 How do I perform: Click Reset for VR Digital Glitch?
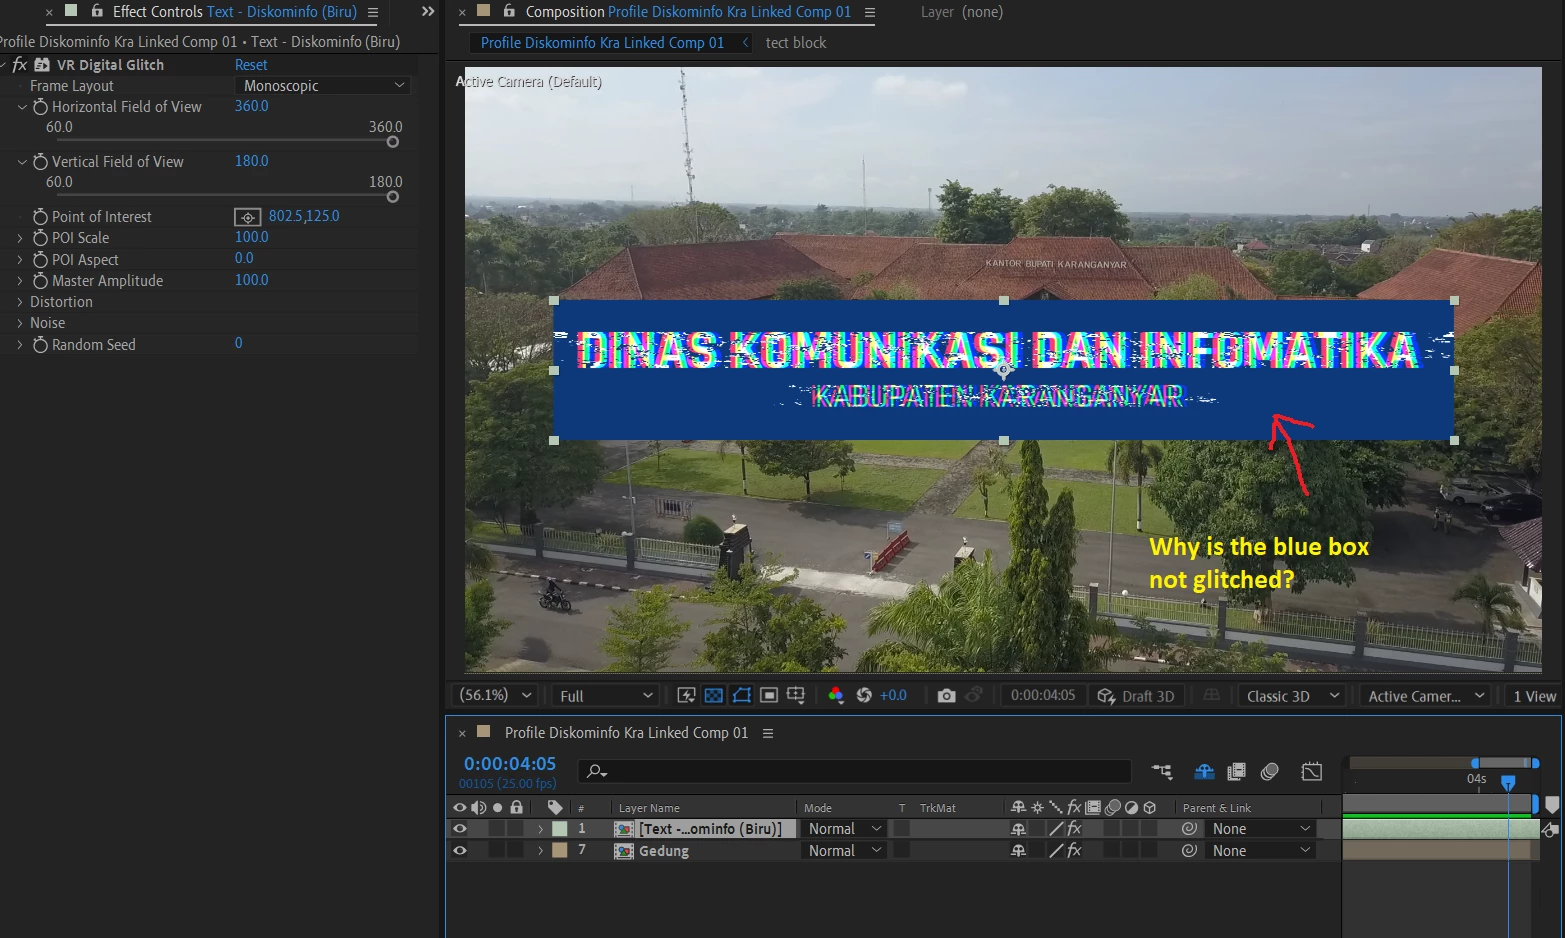pyautogui.click(x=251, y=65)
